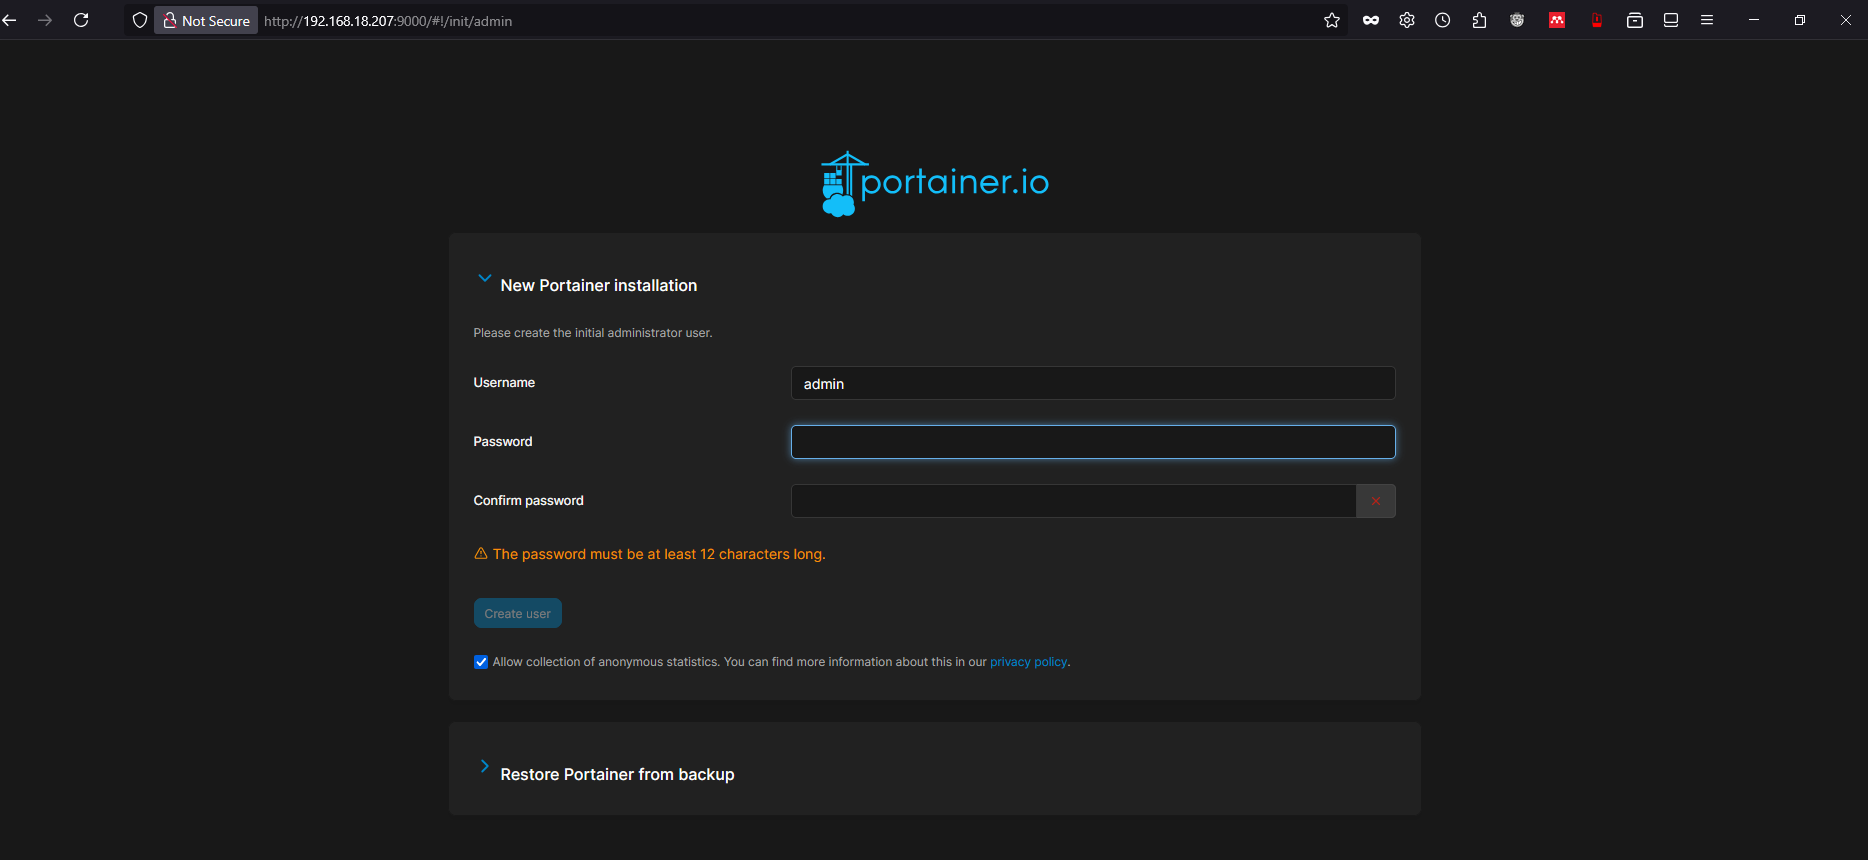Focus the Password input field
The height and width of the screenshot is (860, 1868).
[x=1093, y=442]
